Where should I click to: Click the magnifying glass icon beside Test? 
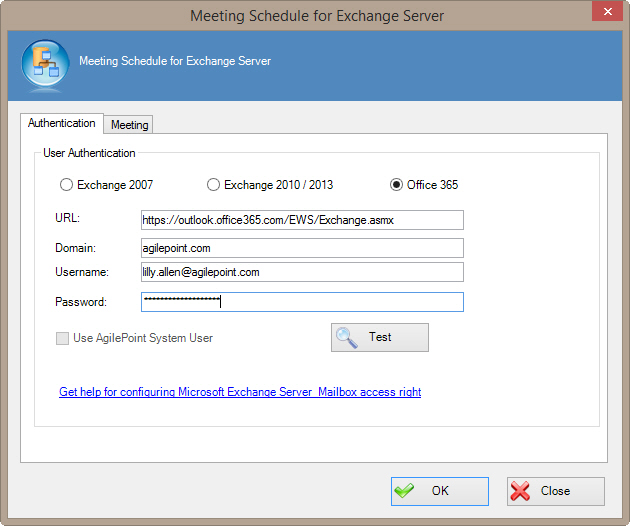[x=347, y=338]
